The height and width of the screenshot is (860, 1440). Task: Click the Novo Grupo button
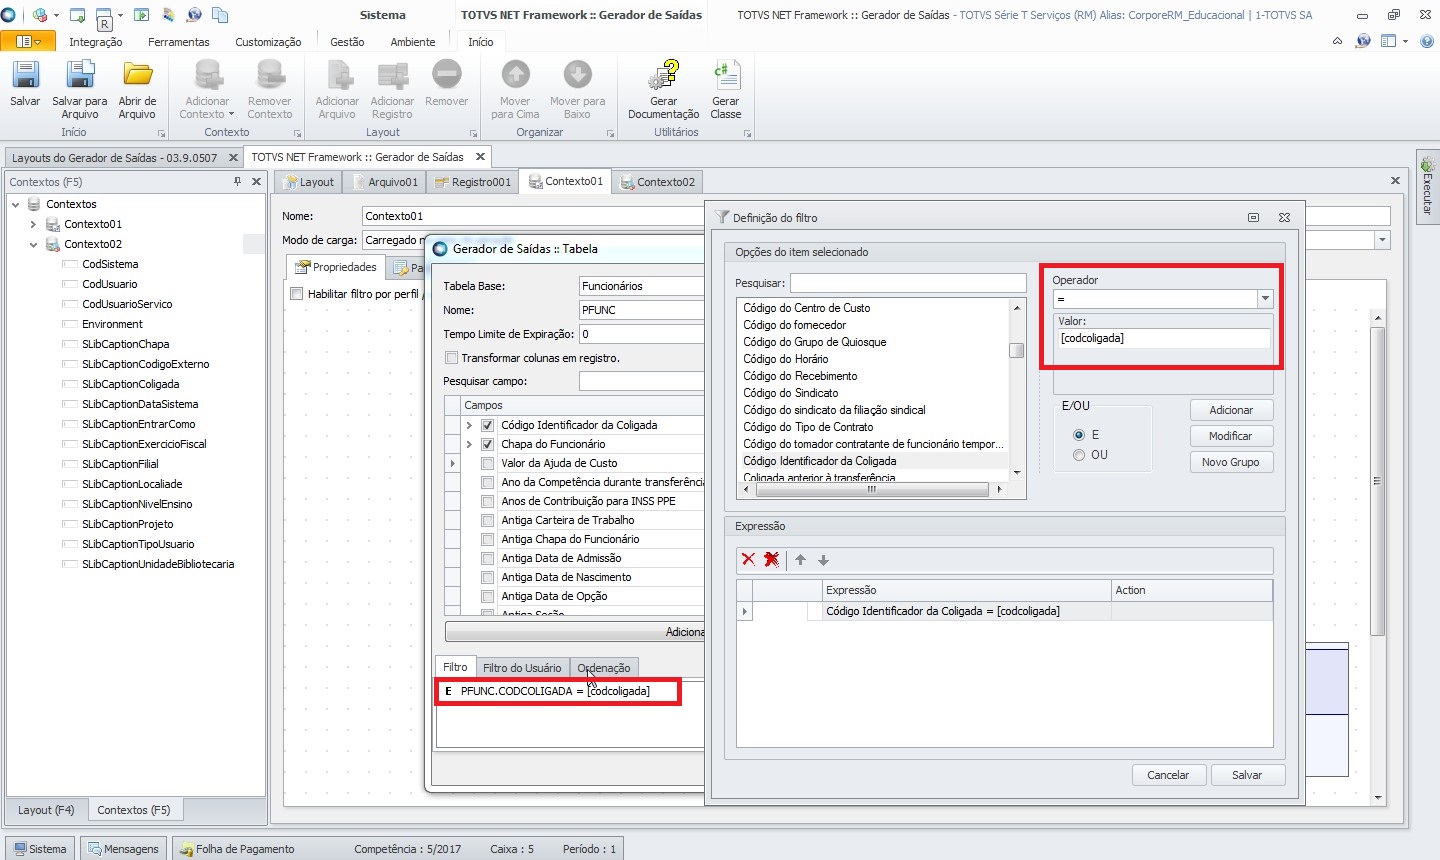[1231, 462]
